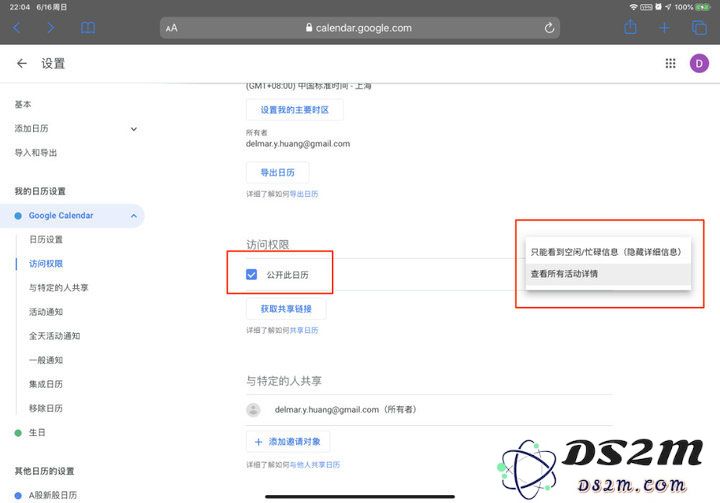Choose 查看所有活动详情 in the dropdown
This screenshot has height=503, width=720.
click(x=608, y=274)
